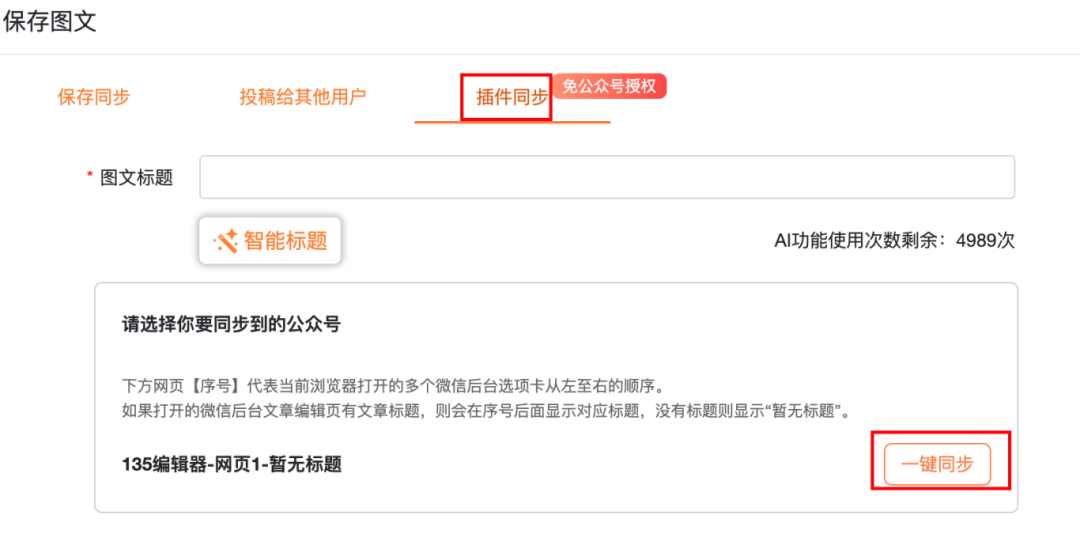
Task: Click the 请选择你要同步到的公众号 heading
Action: point(231,325)
